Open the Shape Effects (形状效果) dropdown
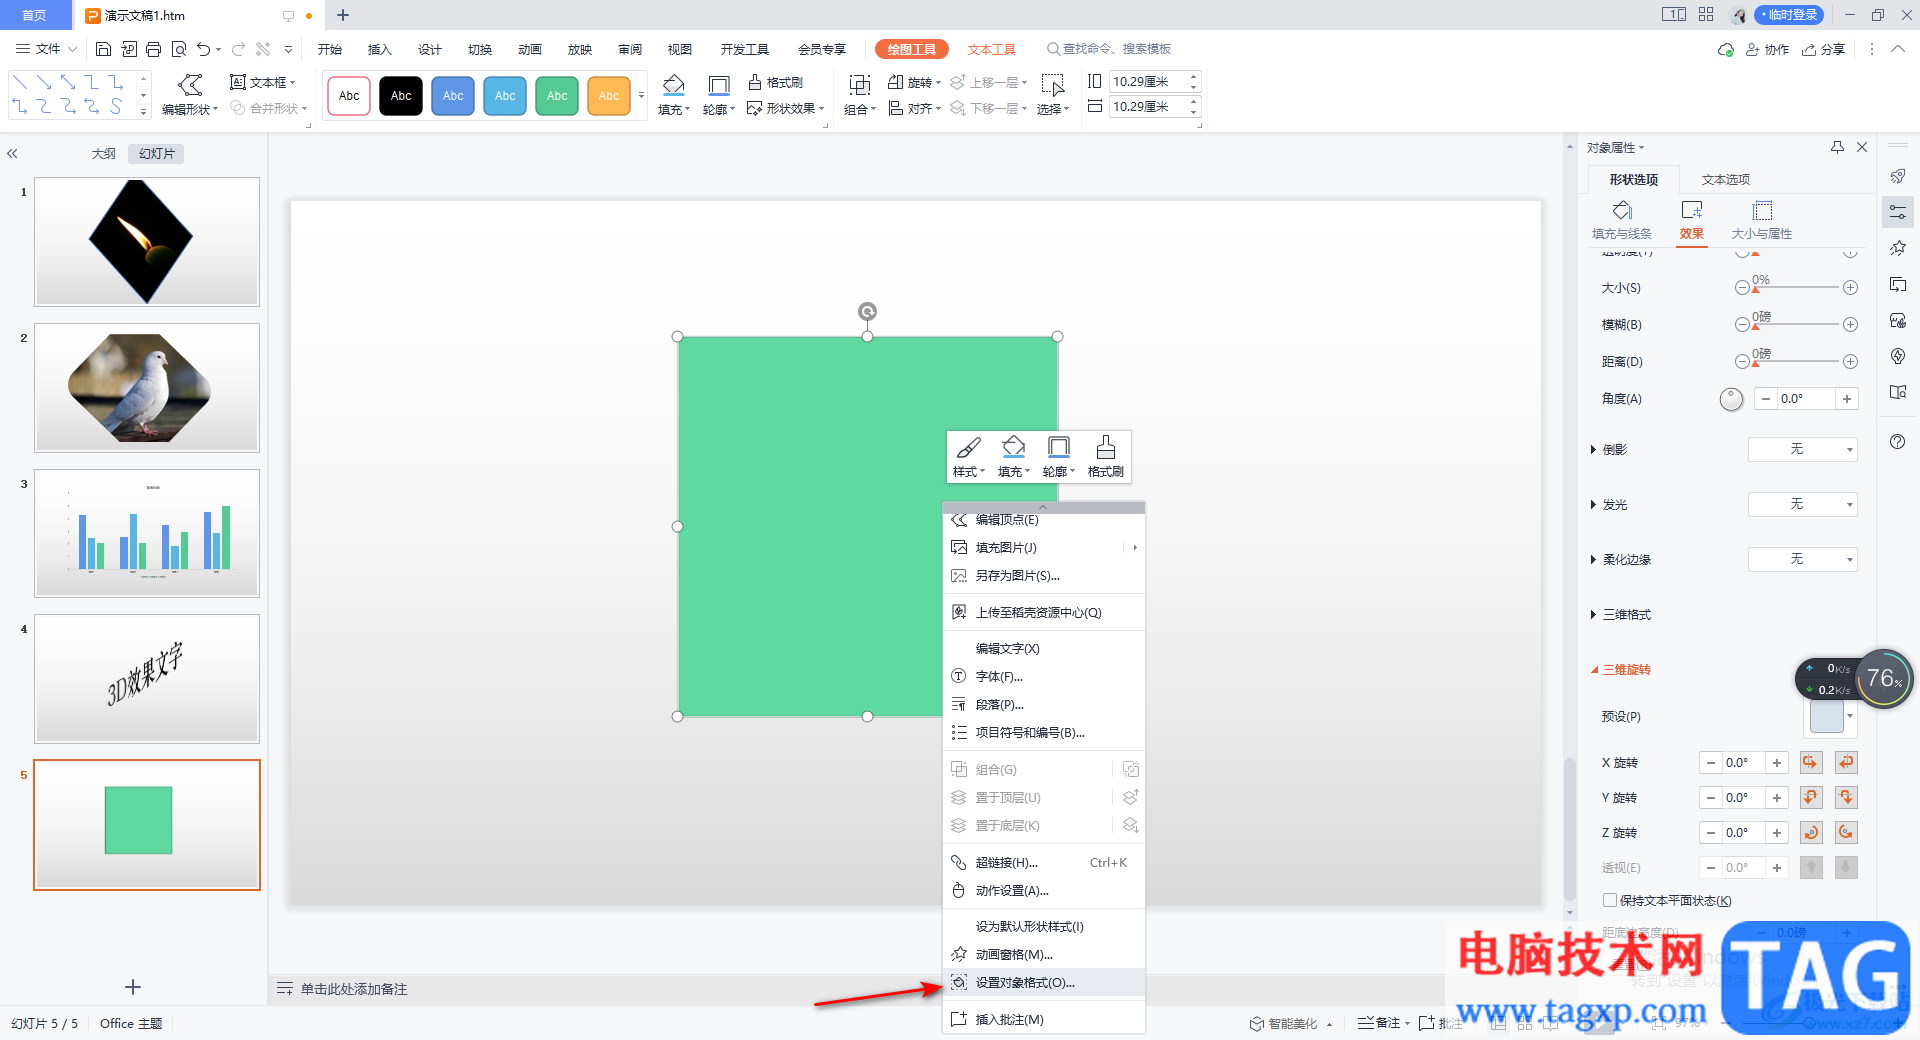Screen dimensions: 1920x1040 (786, 108)
